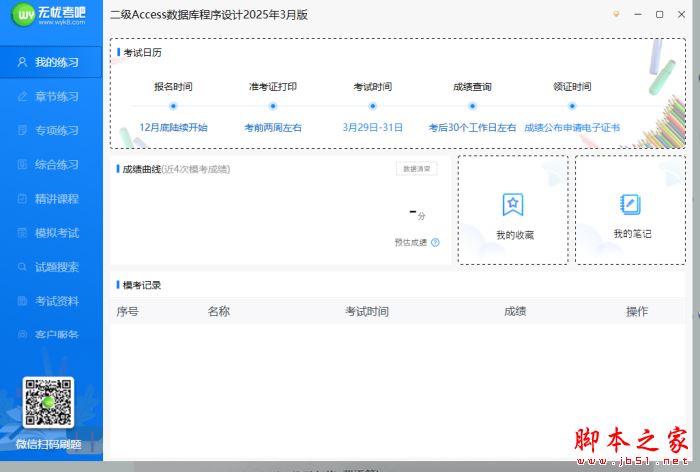
Task: Click the 我的收藏 label
Action: coord(515,235)
